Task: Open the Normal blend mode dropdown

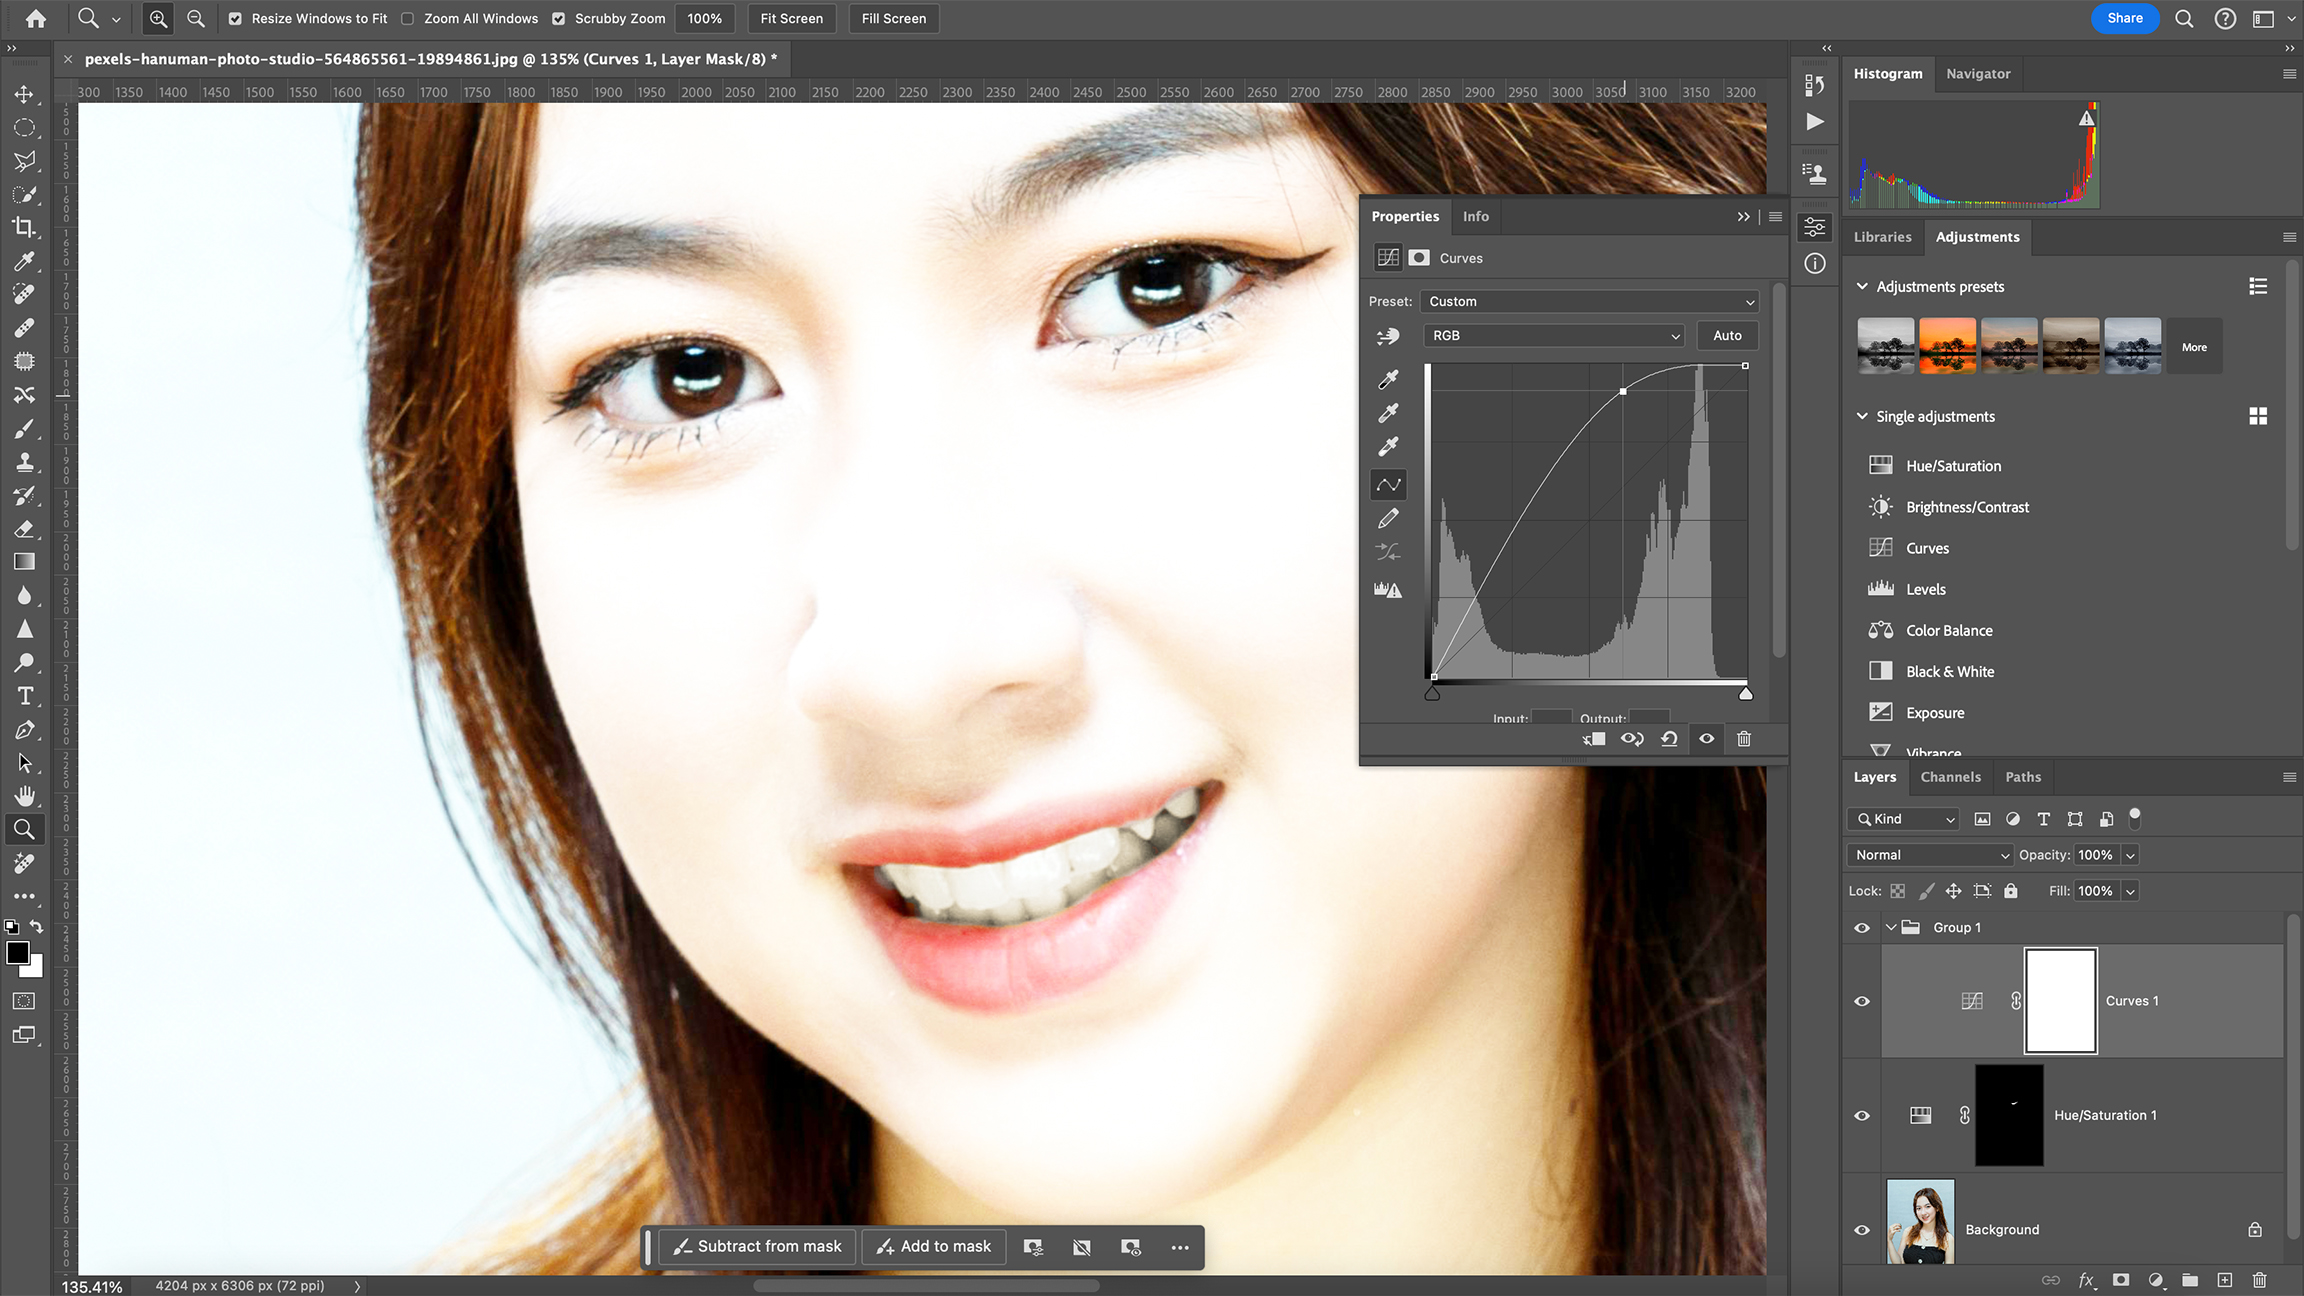Action: [1930, 855]
